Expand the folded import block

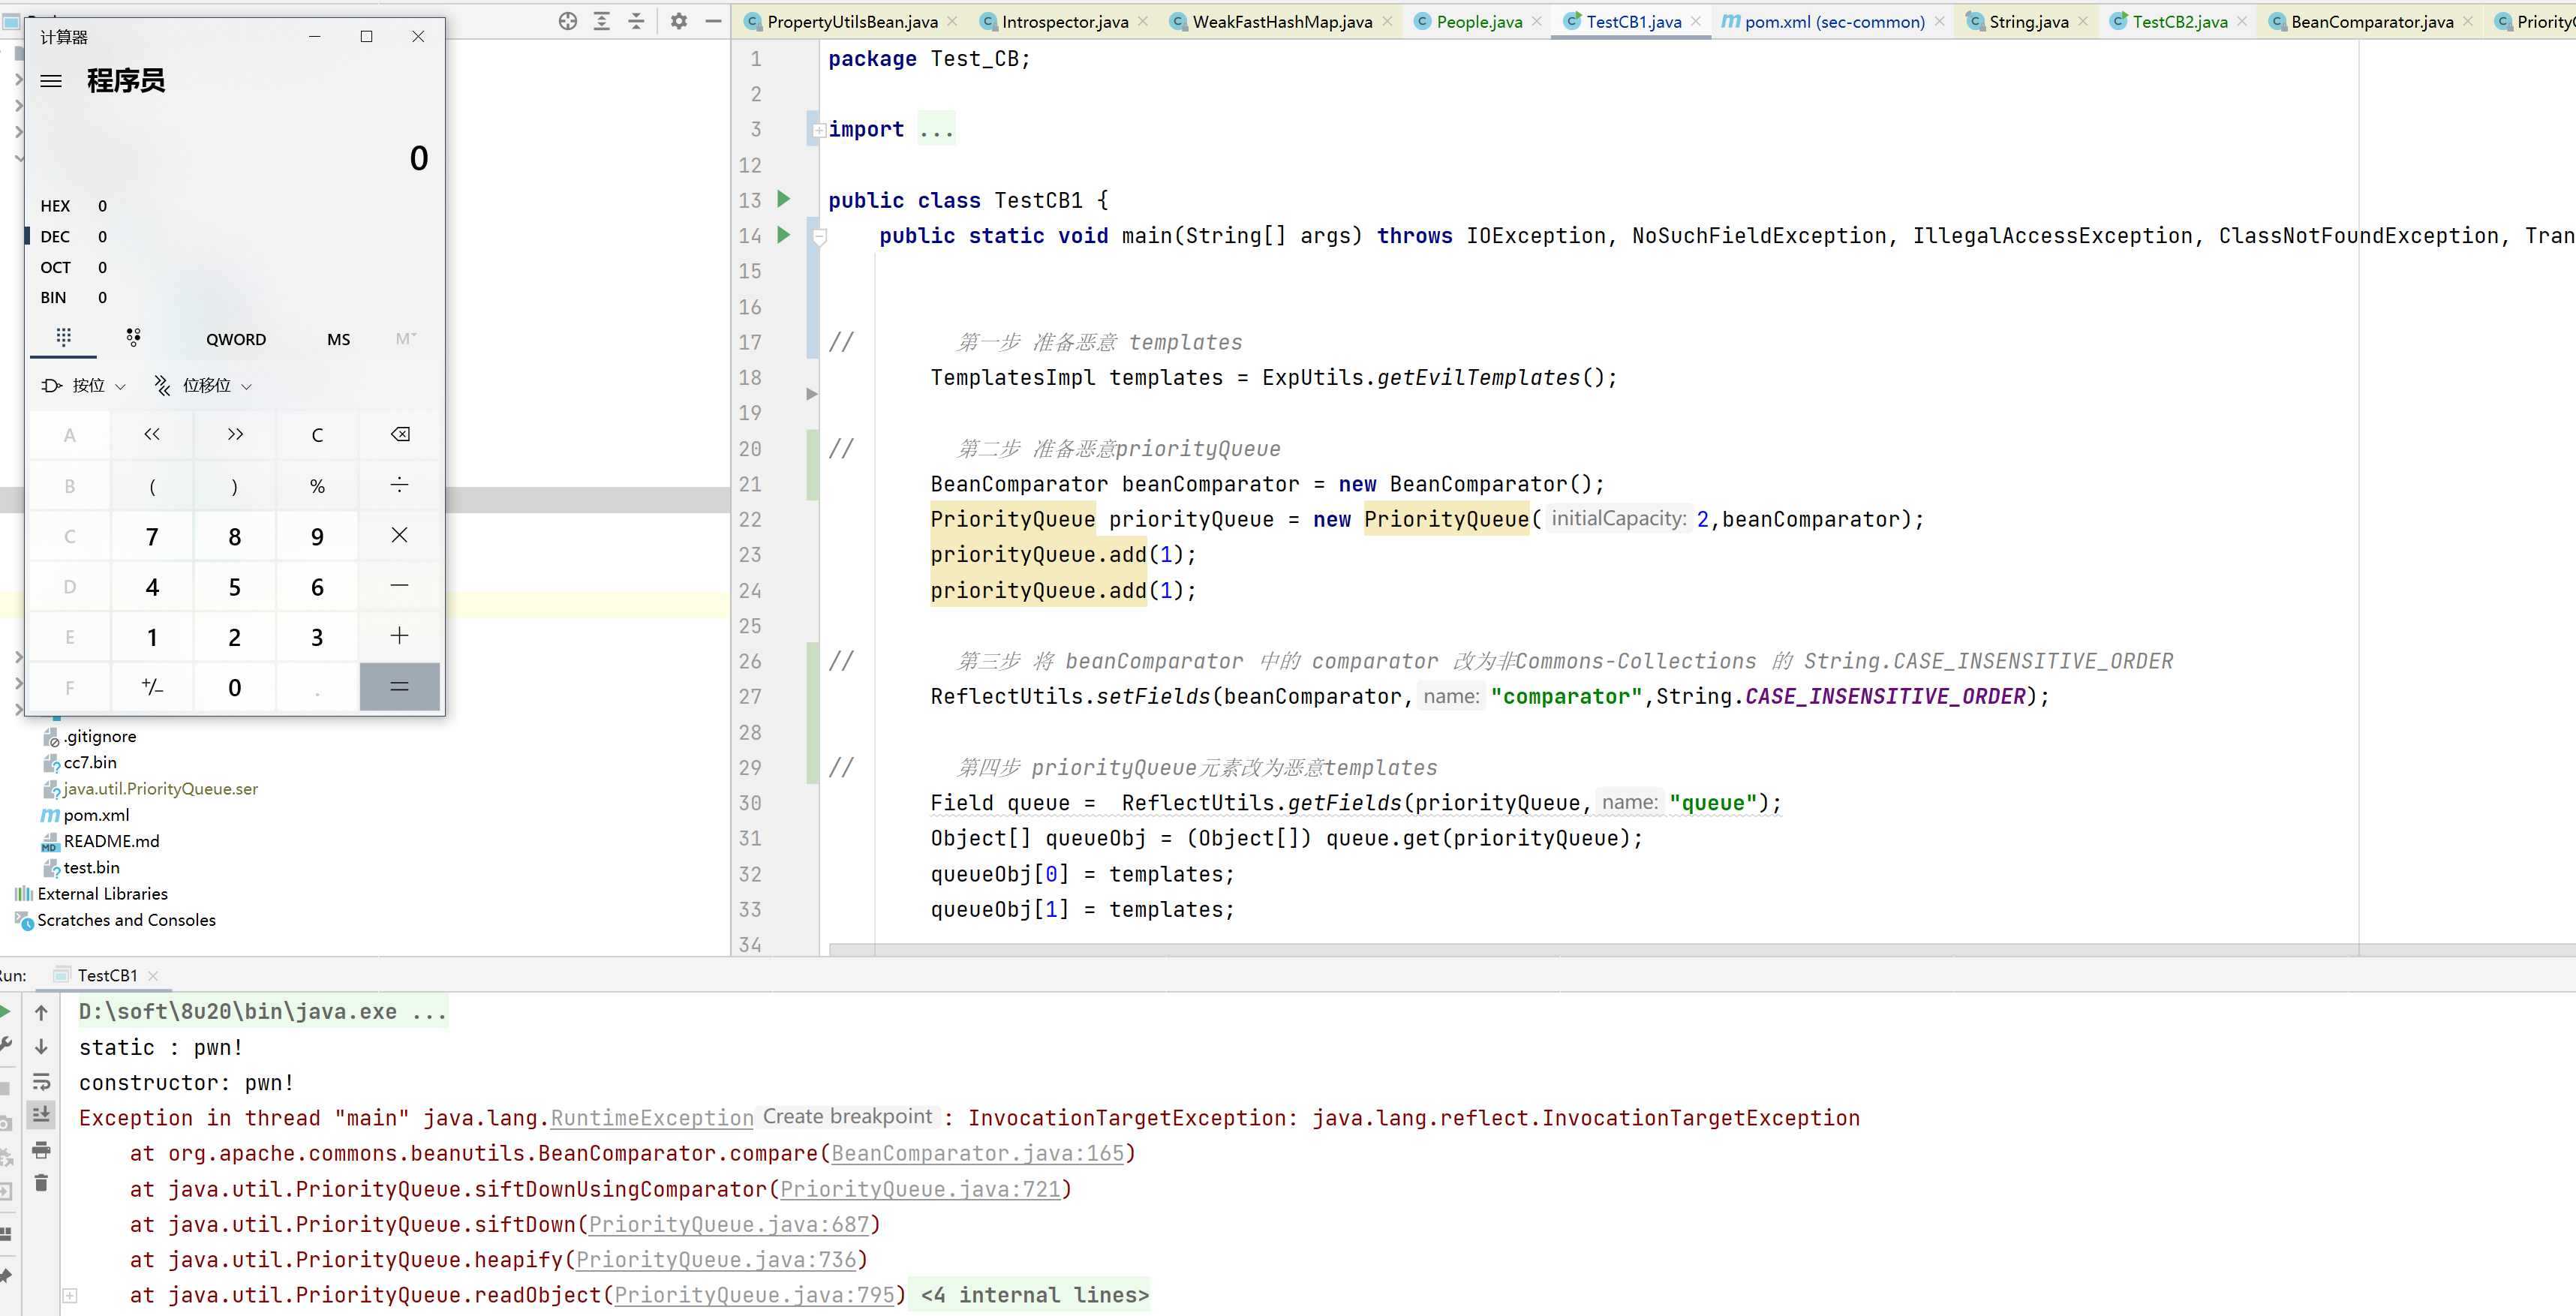coord(819,130)
